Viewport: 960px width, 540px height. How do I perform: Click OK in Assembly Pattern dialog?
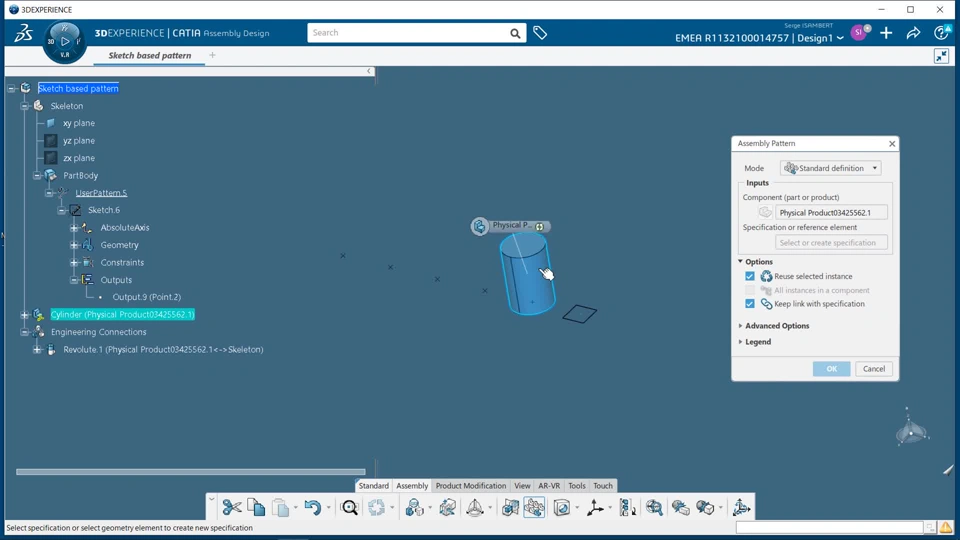[x=831, y=369]
